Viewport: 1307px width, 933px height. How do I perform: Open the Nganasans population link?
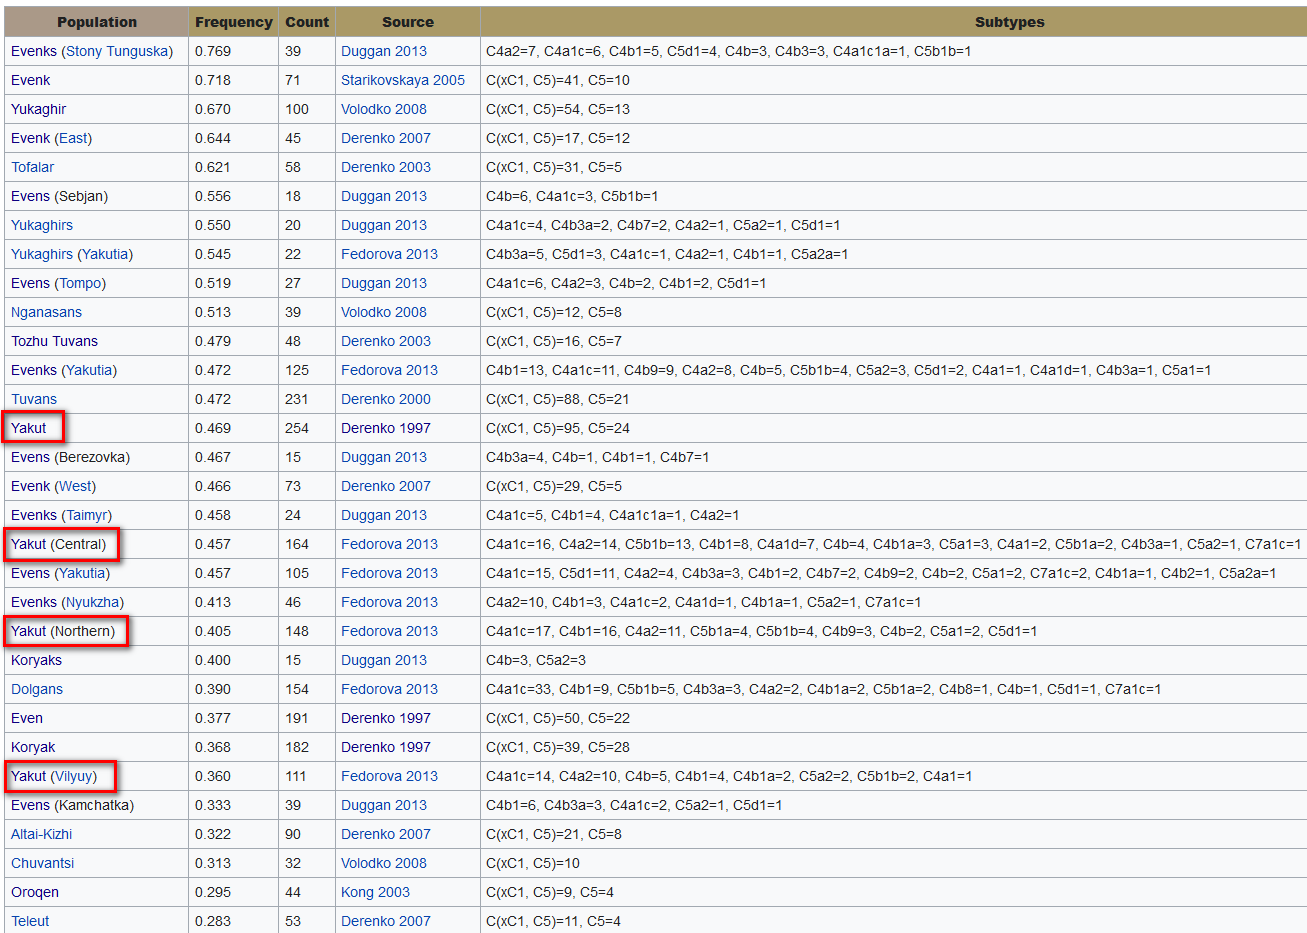point(47,312)
